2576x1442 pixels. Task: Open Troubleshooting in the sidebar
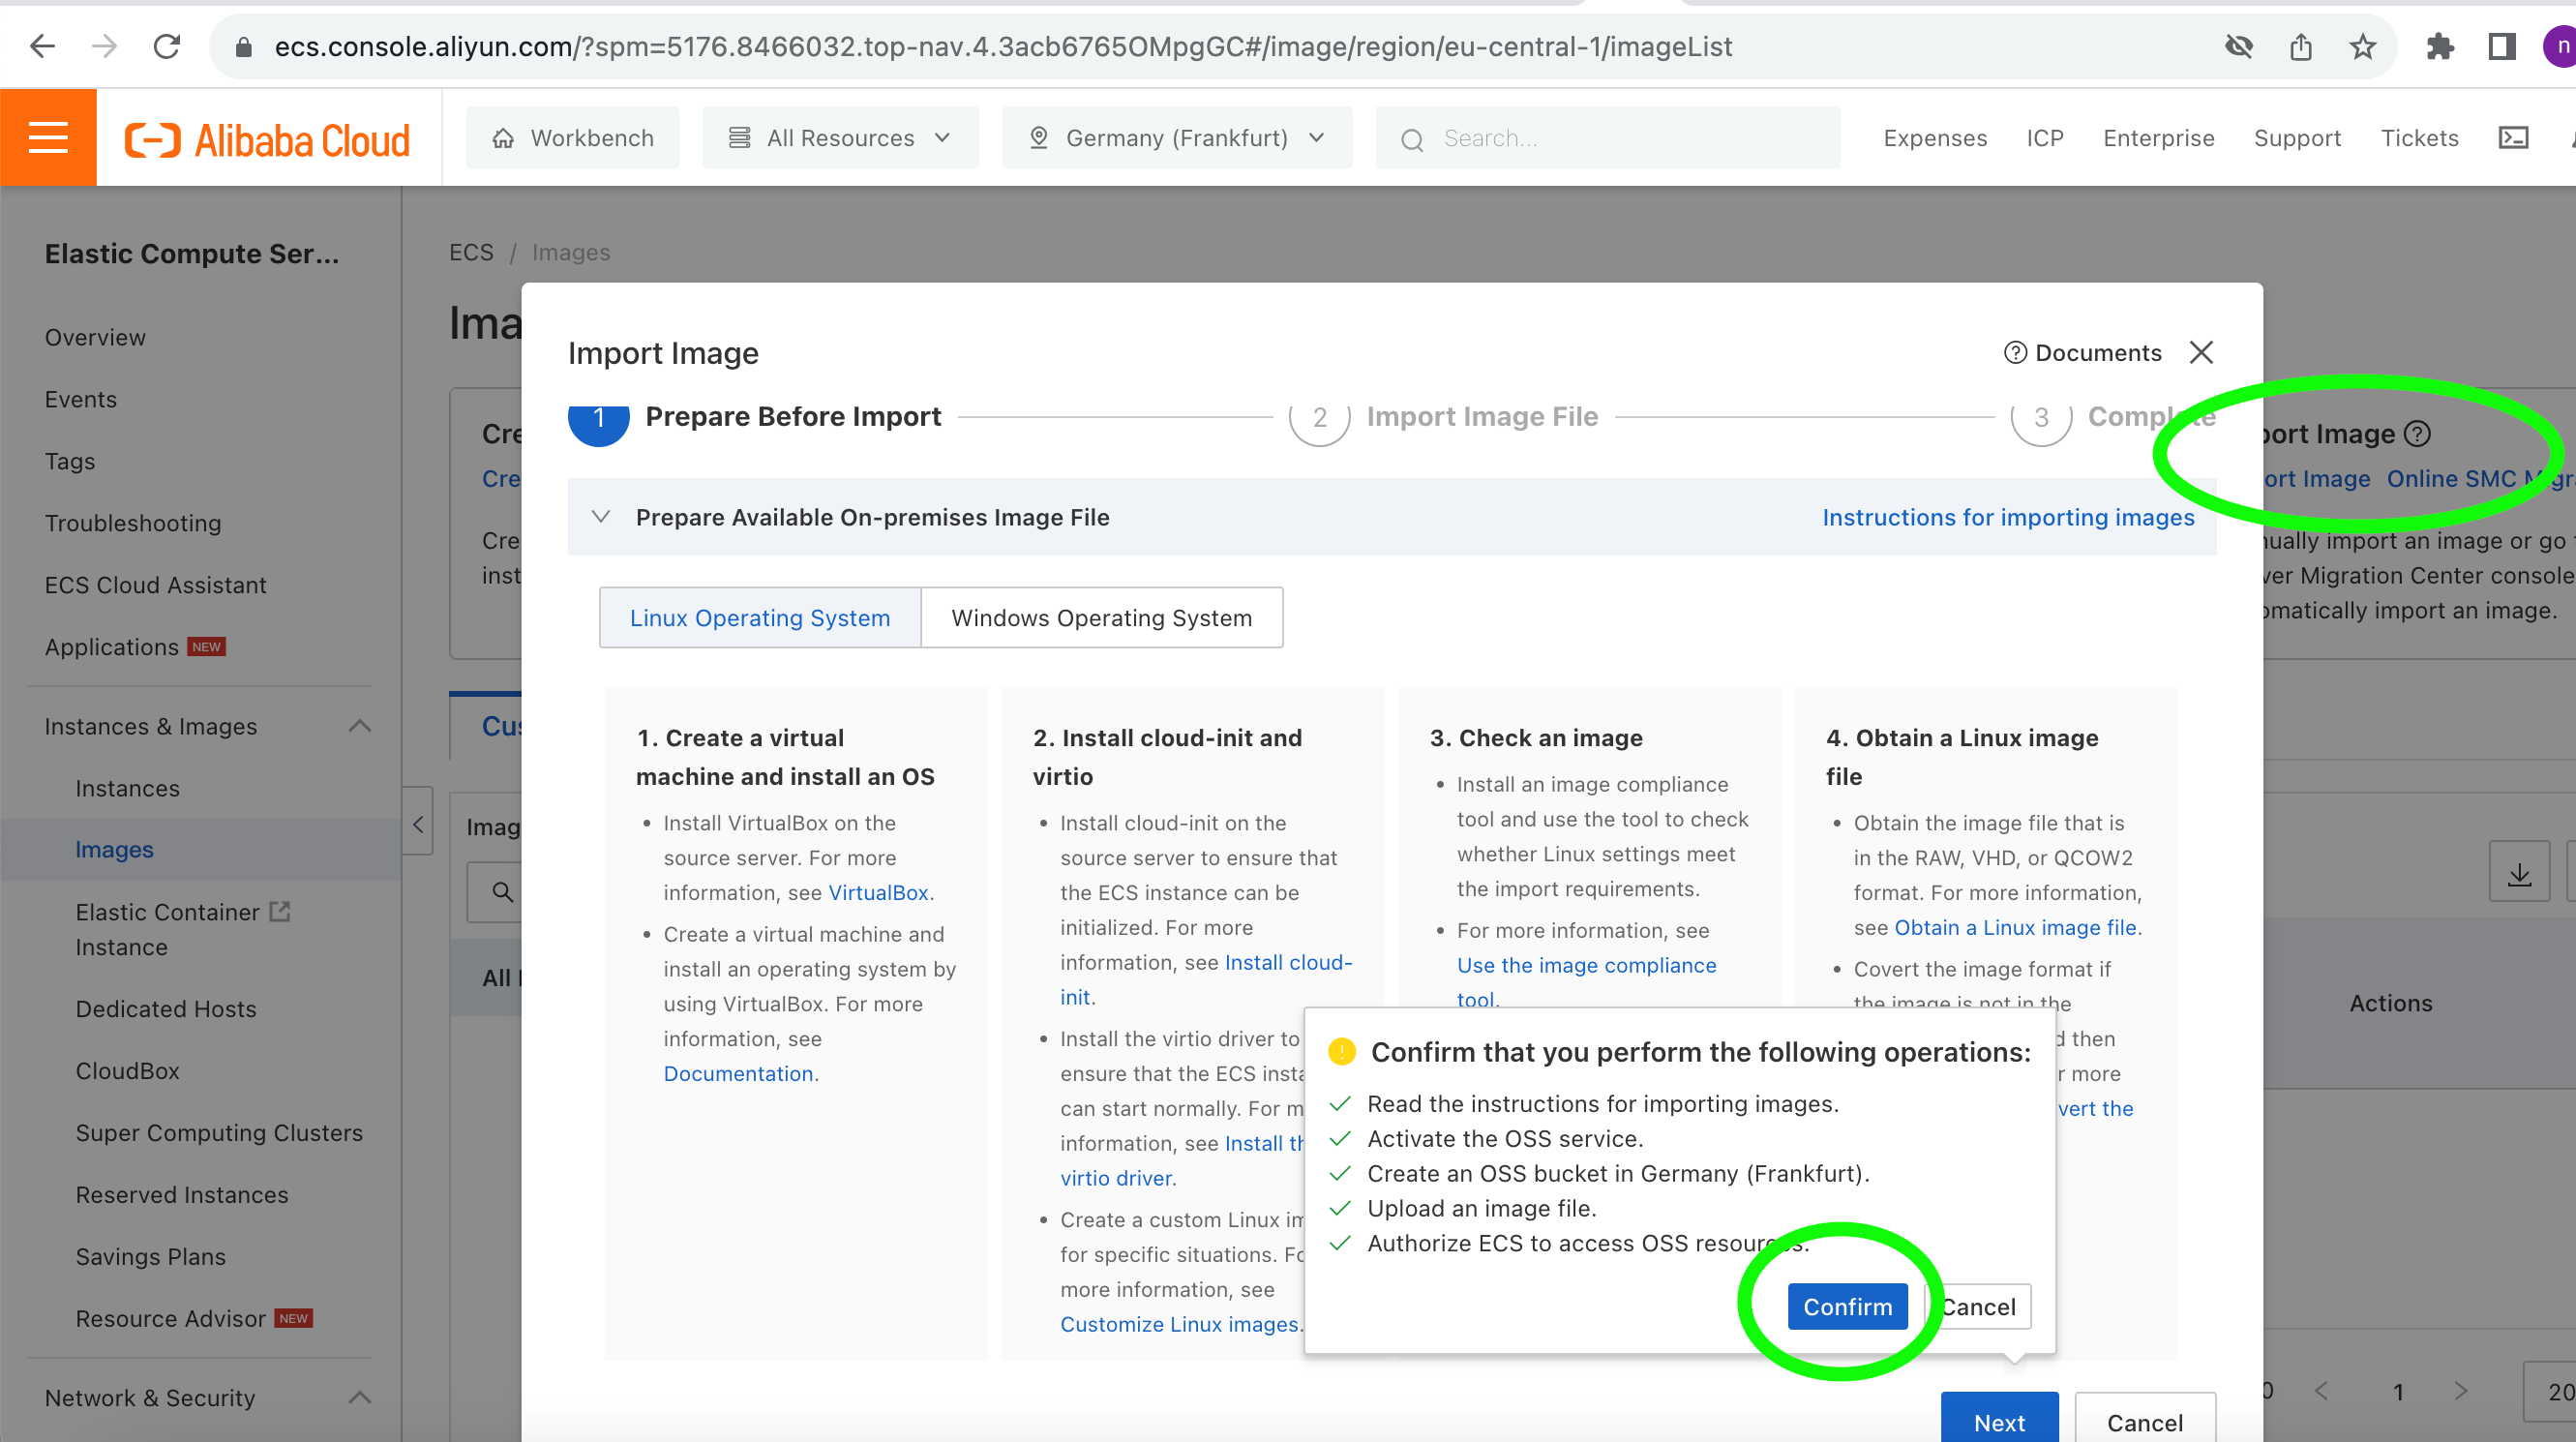tap(133, 523)
